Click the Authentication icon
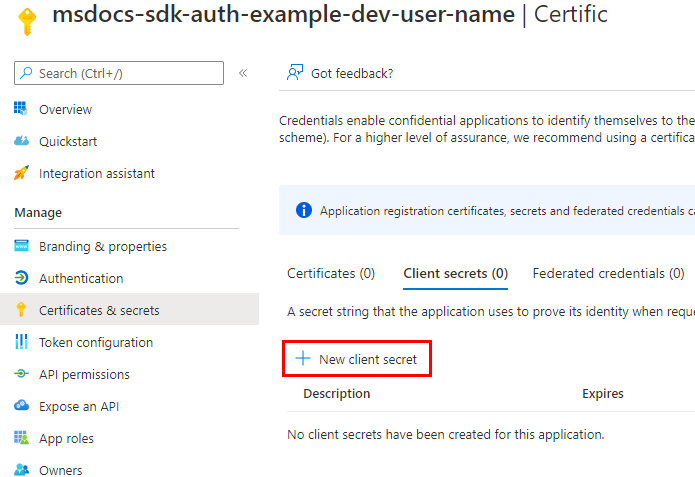Viewport: 695px width, 477px height. pyautogui.click(x=21, y=278)
